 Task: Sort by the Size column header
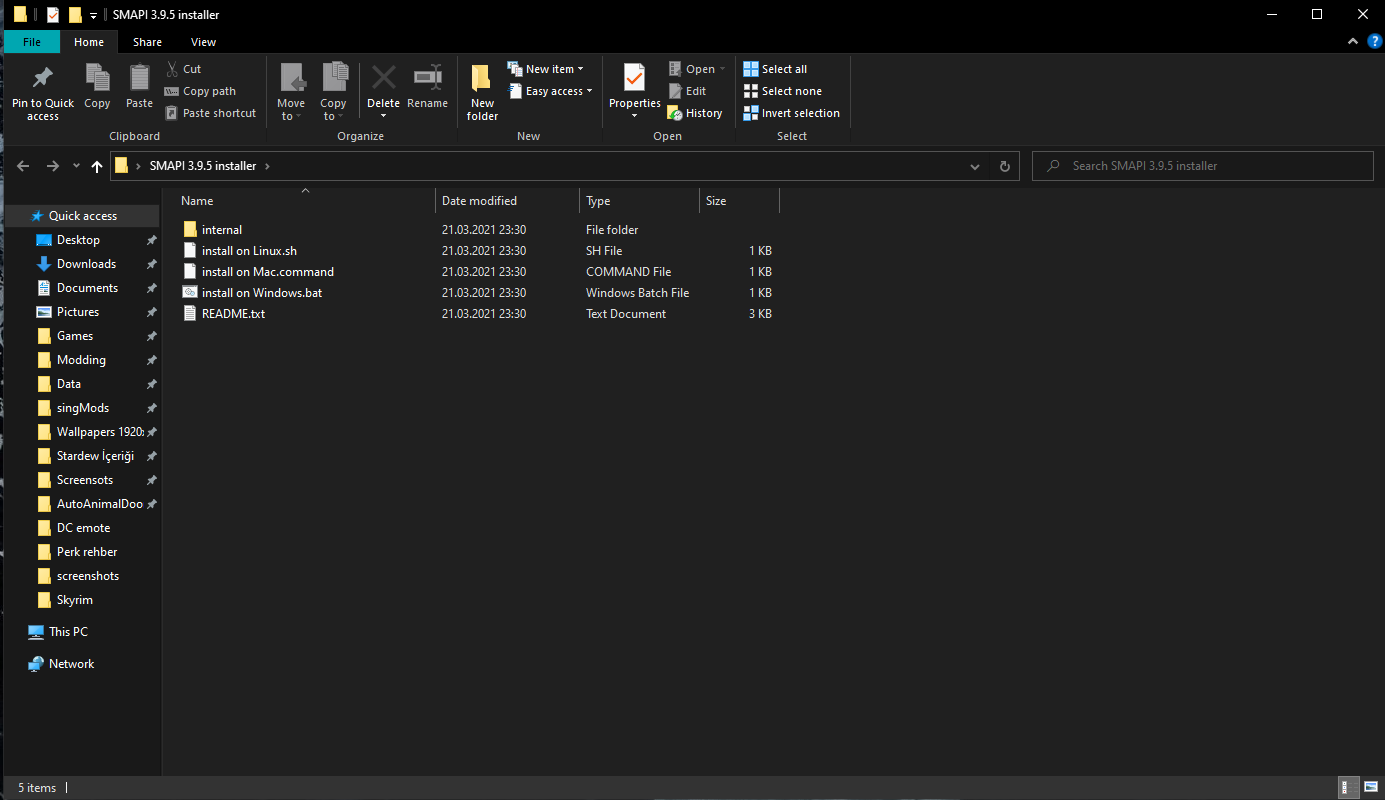739,201
